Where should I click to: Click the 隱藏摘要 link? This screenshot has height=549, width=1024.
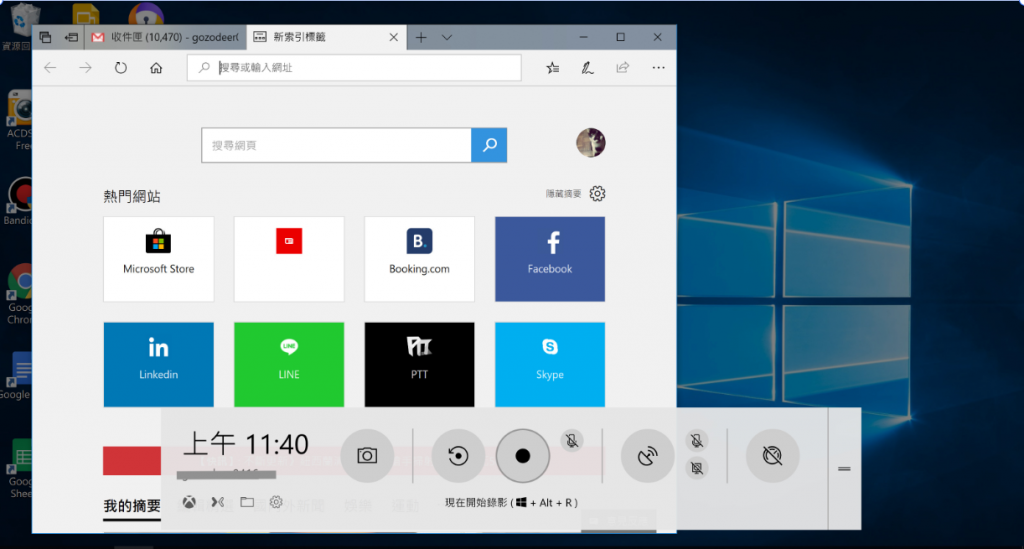click(564, 194)
